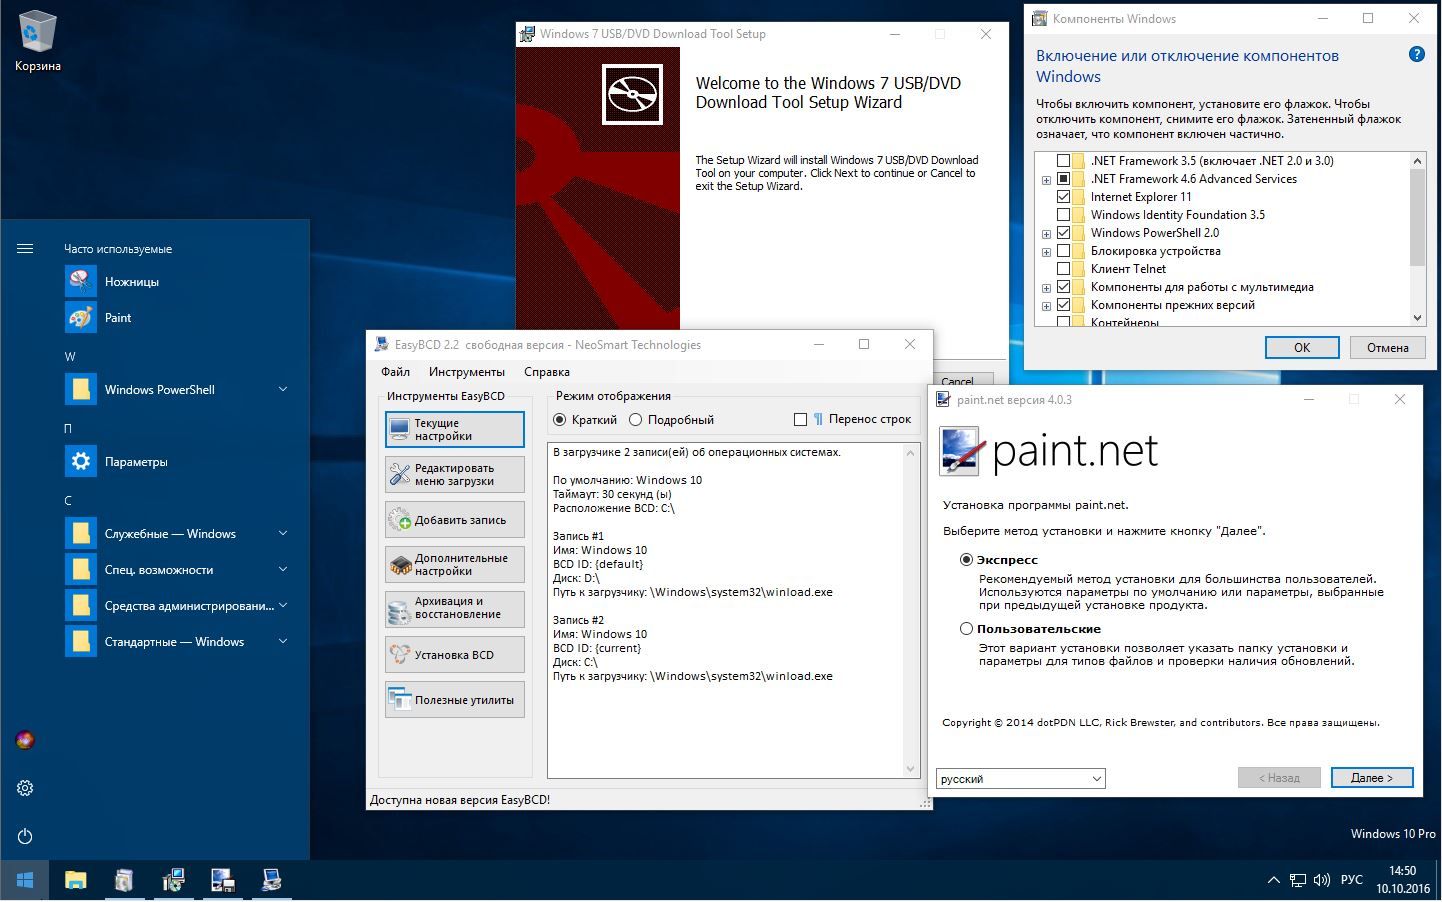Show hidden tray icons chevron
Screen dimensions: 1442x902
1273,880
